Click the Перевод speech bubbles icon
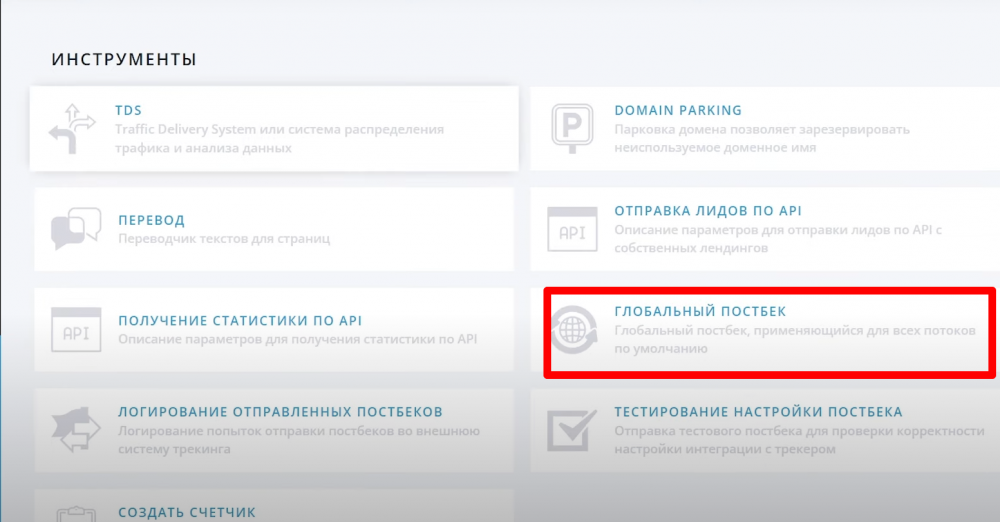 [76, 228]
